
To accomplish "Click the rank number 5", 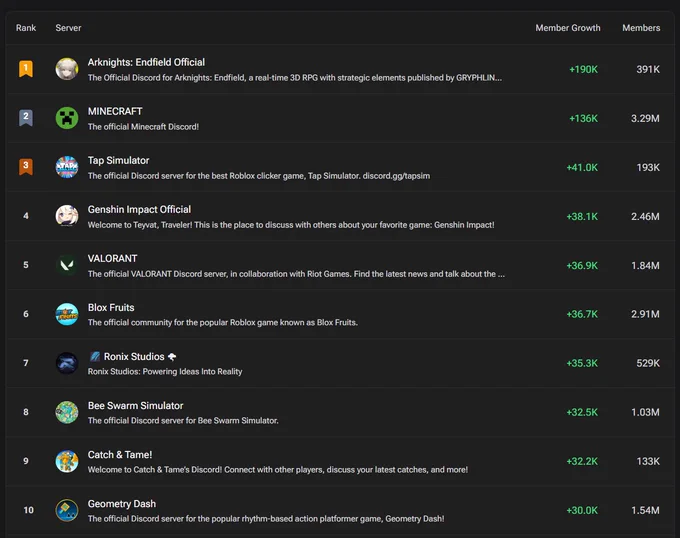I will pyautogui.click(x=26, y=265).
